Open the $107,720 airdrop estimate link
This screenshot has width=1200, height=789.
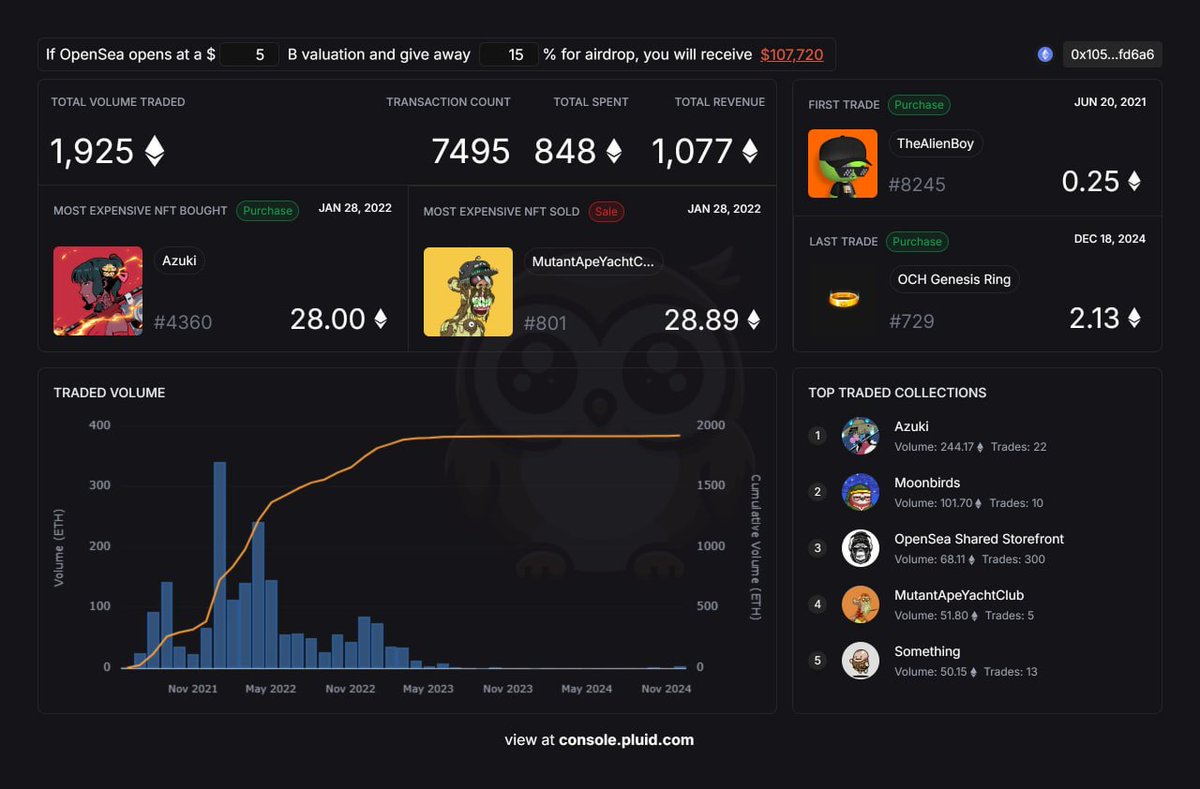792,54
